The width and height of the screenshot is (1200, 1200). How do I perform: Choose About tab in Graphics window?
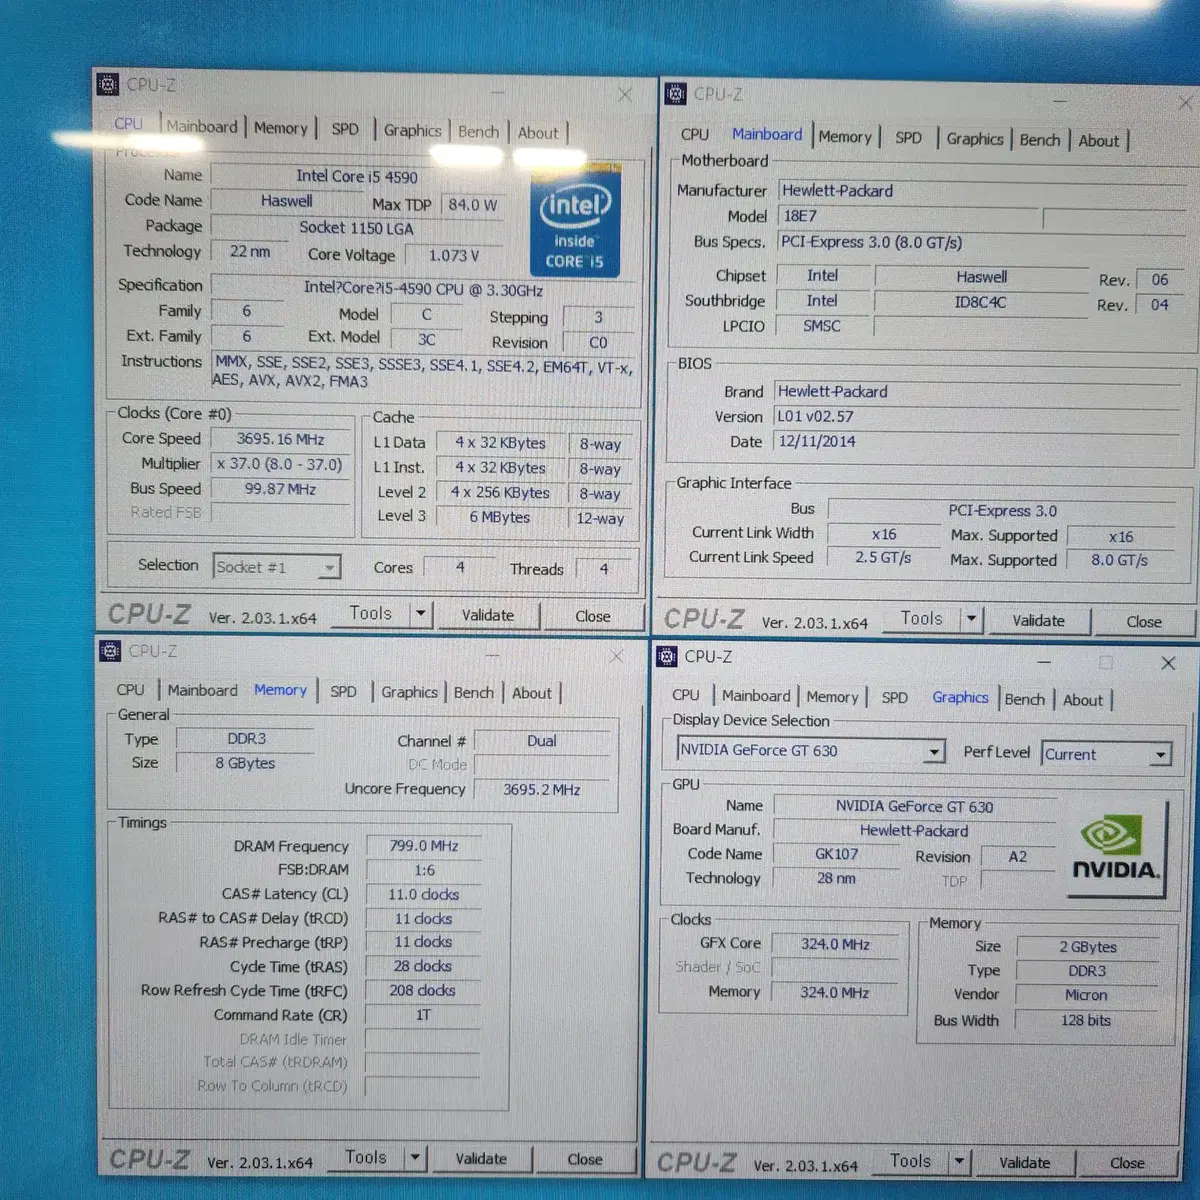click(1083, 700)
